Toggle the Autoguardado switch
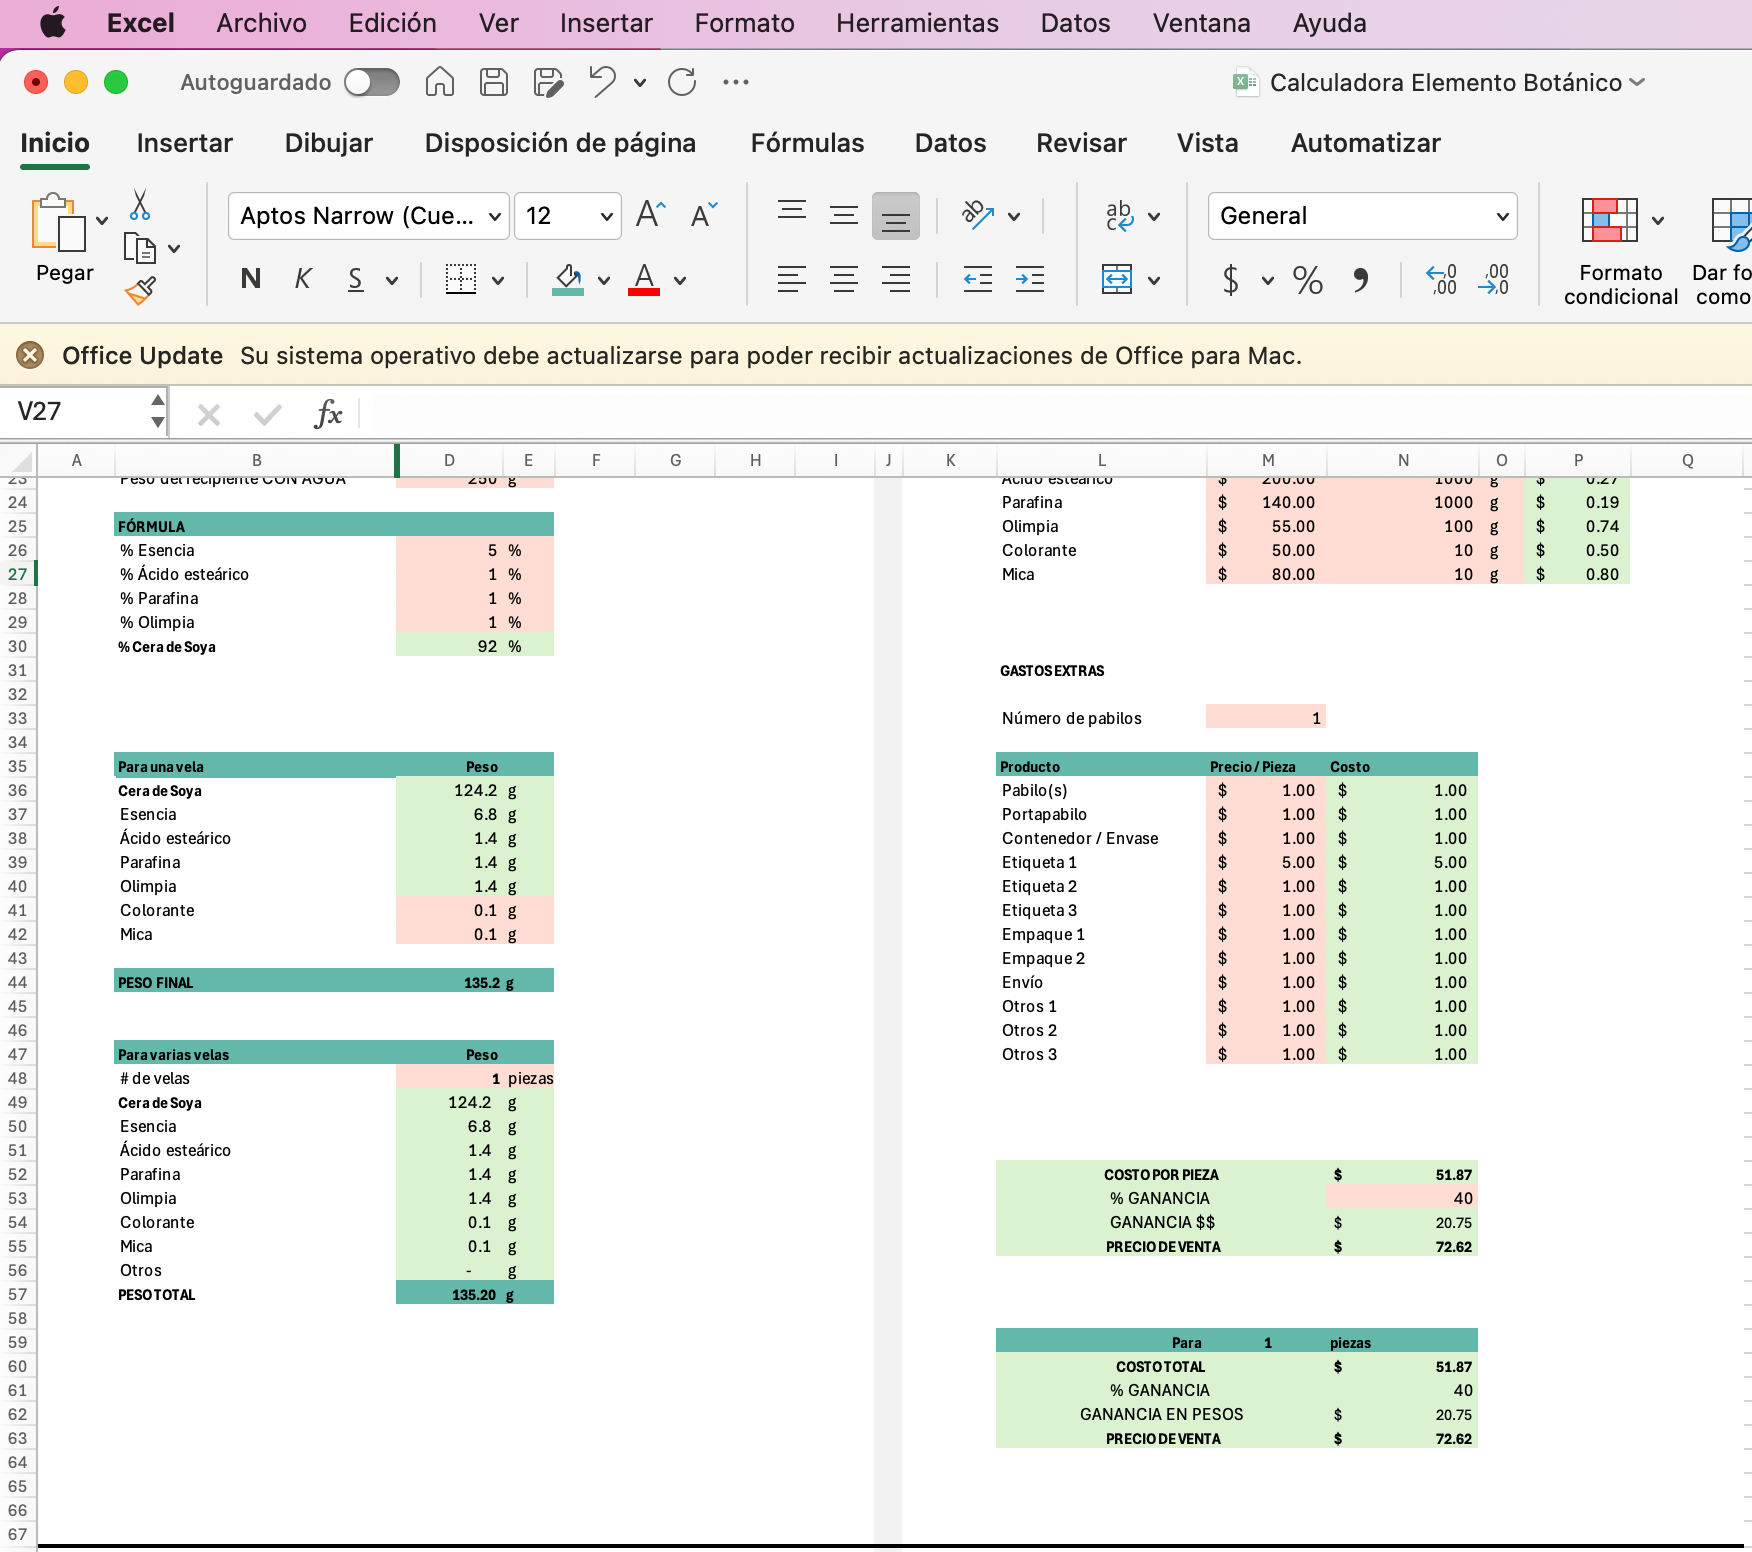This screenshot has width=1752, height=1552. tap(372, 82)
